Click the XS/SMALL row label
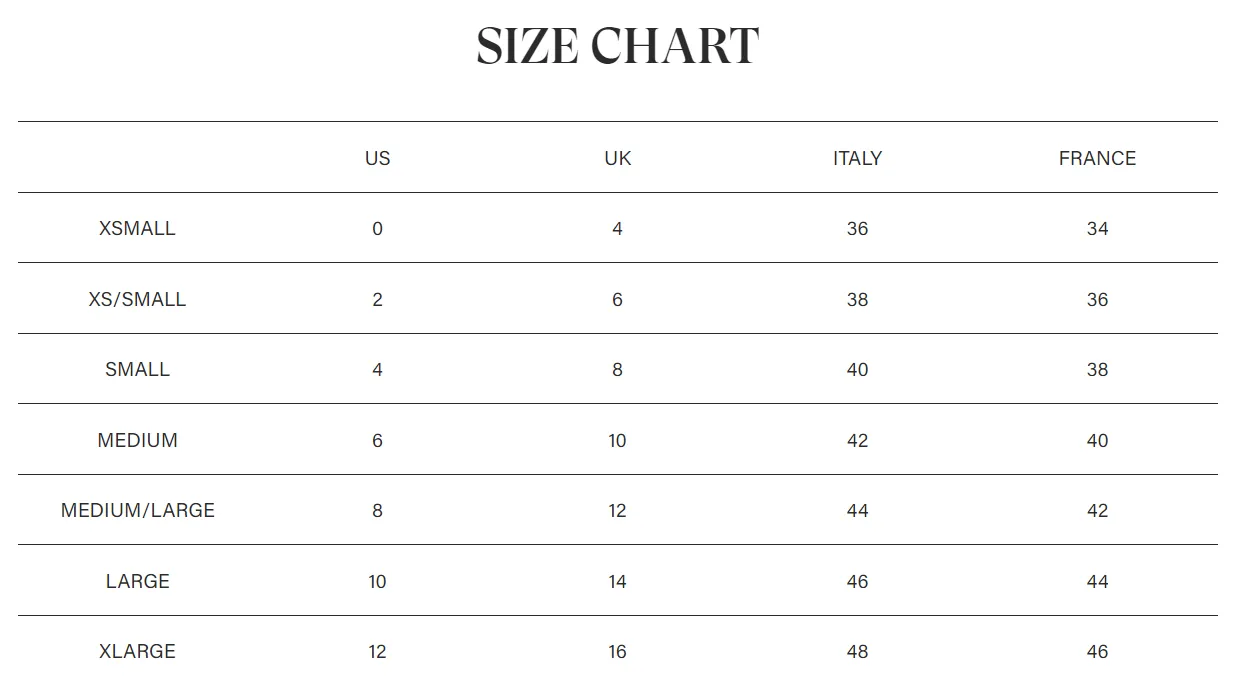Screen dimensions: 1235x695 [x=137, y=299]
